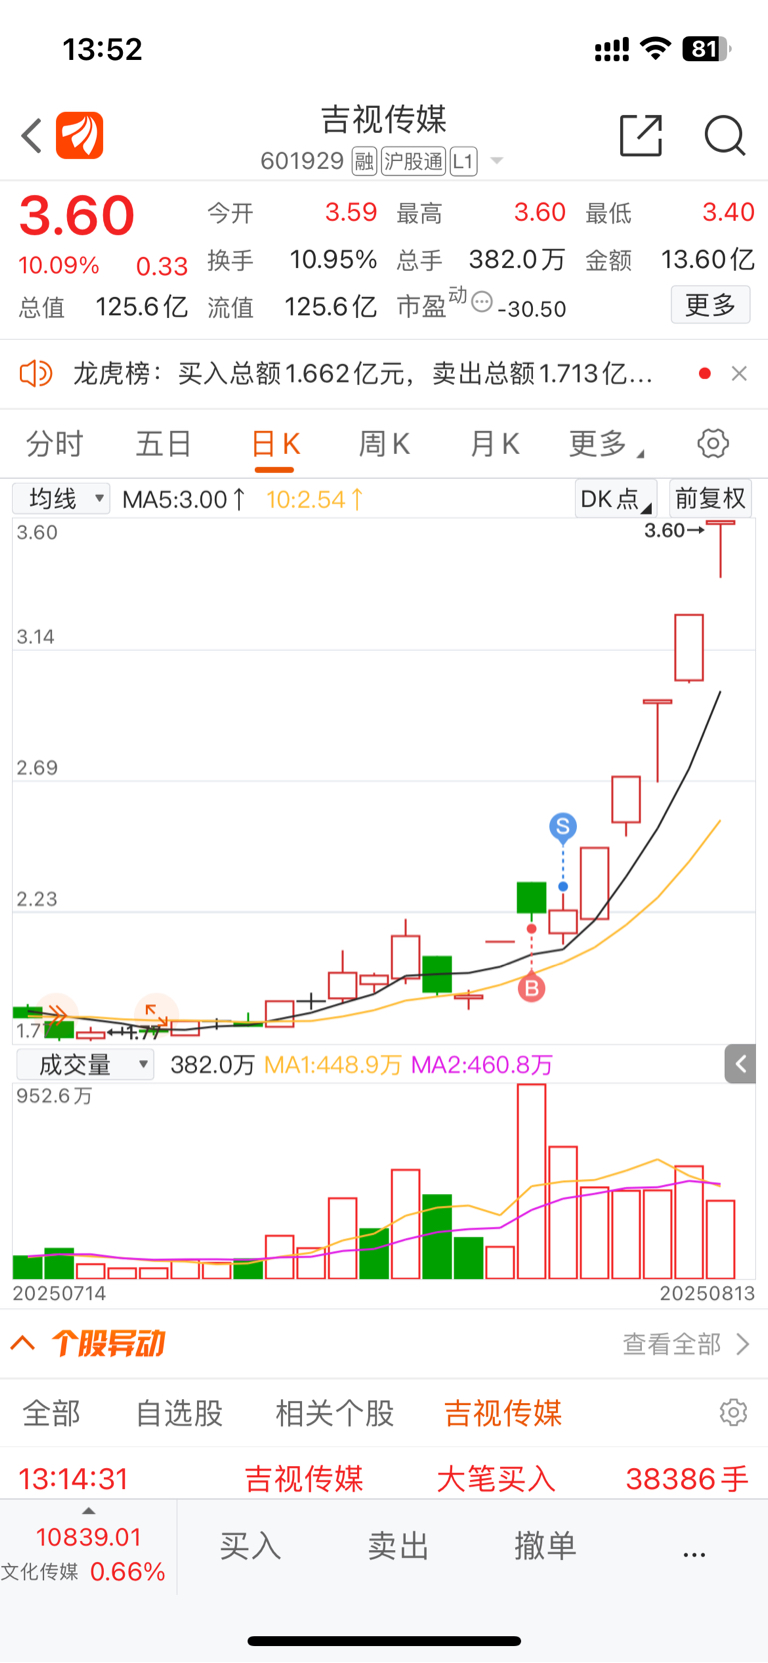Tap the 前复权 adjustment button
768x1663 pixels.
click(710, 498)
